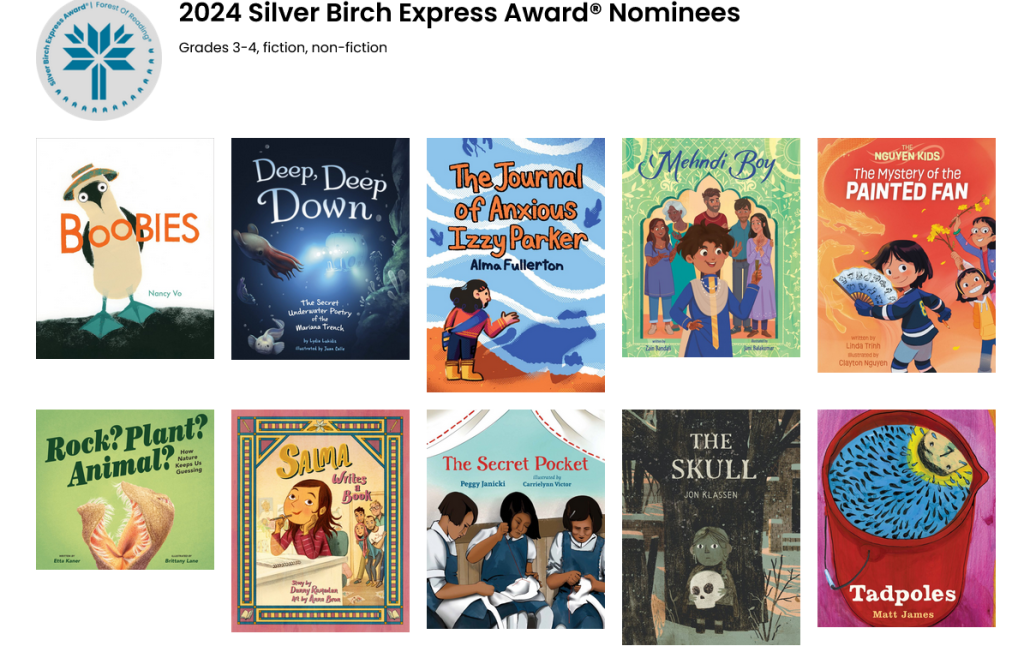Click the Grades 3-4, fiction, non-fiction subtitle
1024x652 pixels.
(283, 48)
